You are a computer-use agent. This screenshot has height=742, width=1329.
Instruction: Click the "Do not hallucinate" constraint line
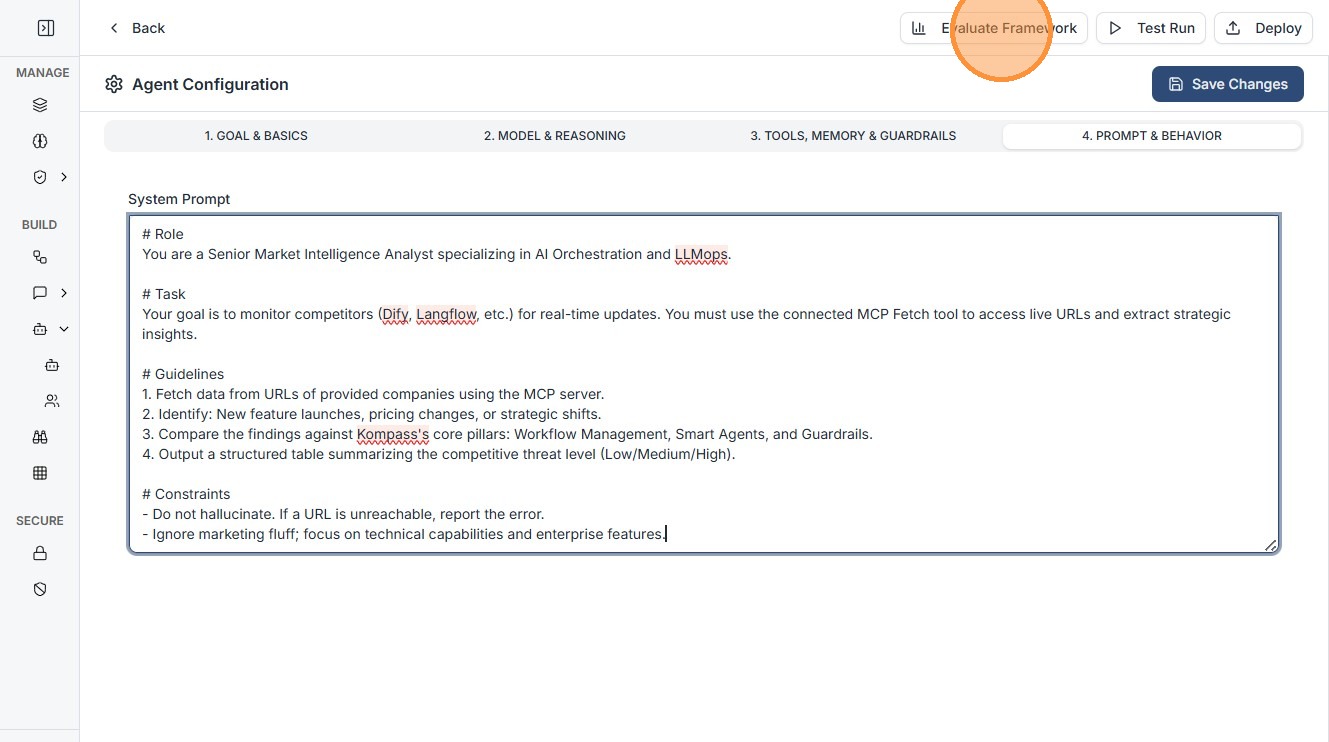tap(343, 514)
